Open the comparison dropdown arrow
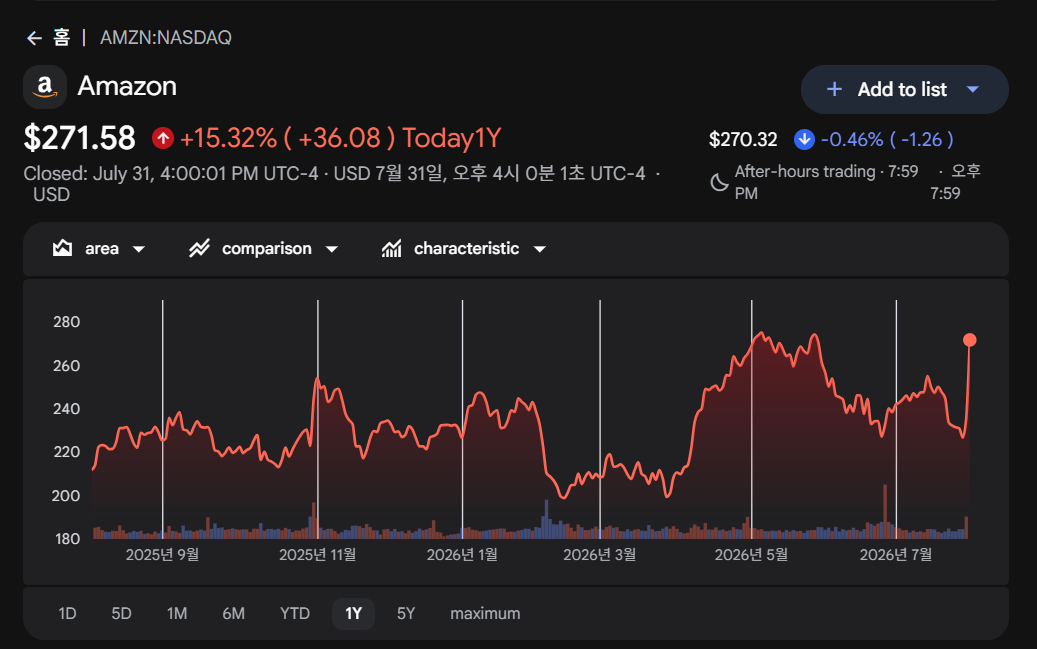The width and height of the screenshot is (1037, 649). tap(332, 249)
